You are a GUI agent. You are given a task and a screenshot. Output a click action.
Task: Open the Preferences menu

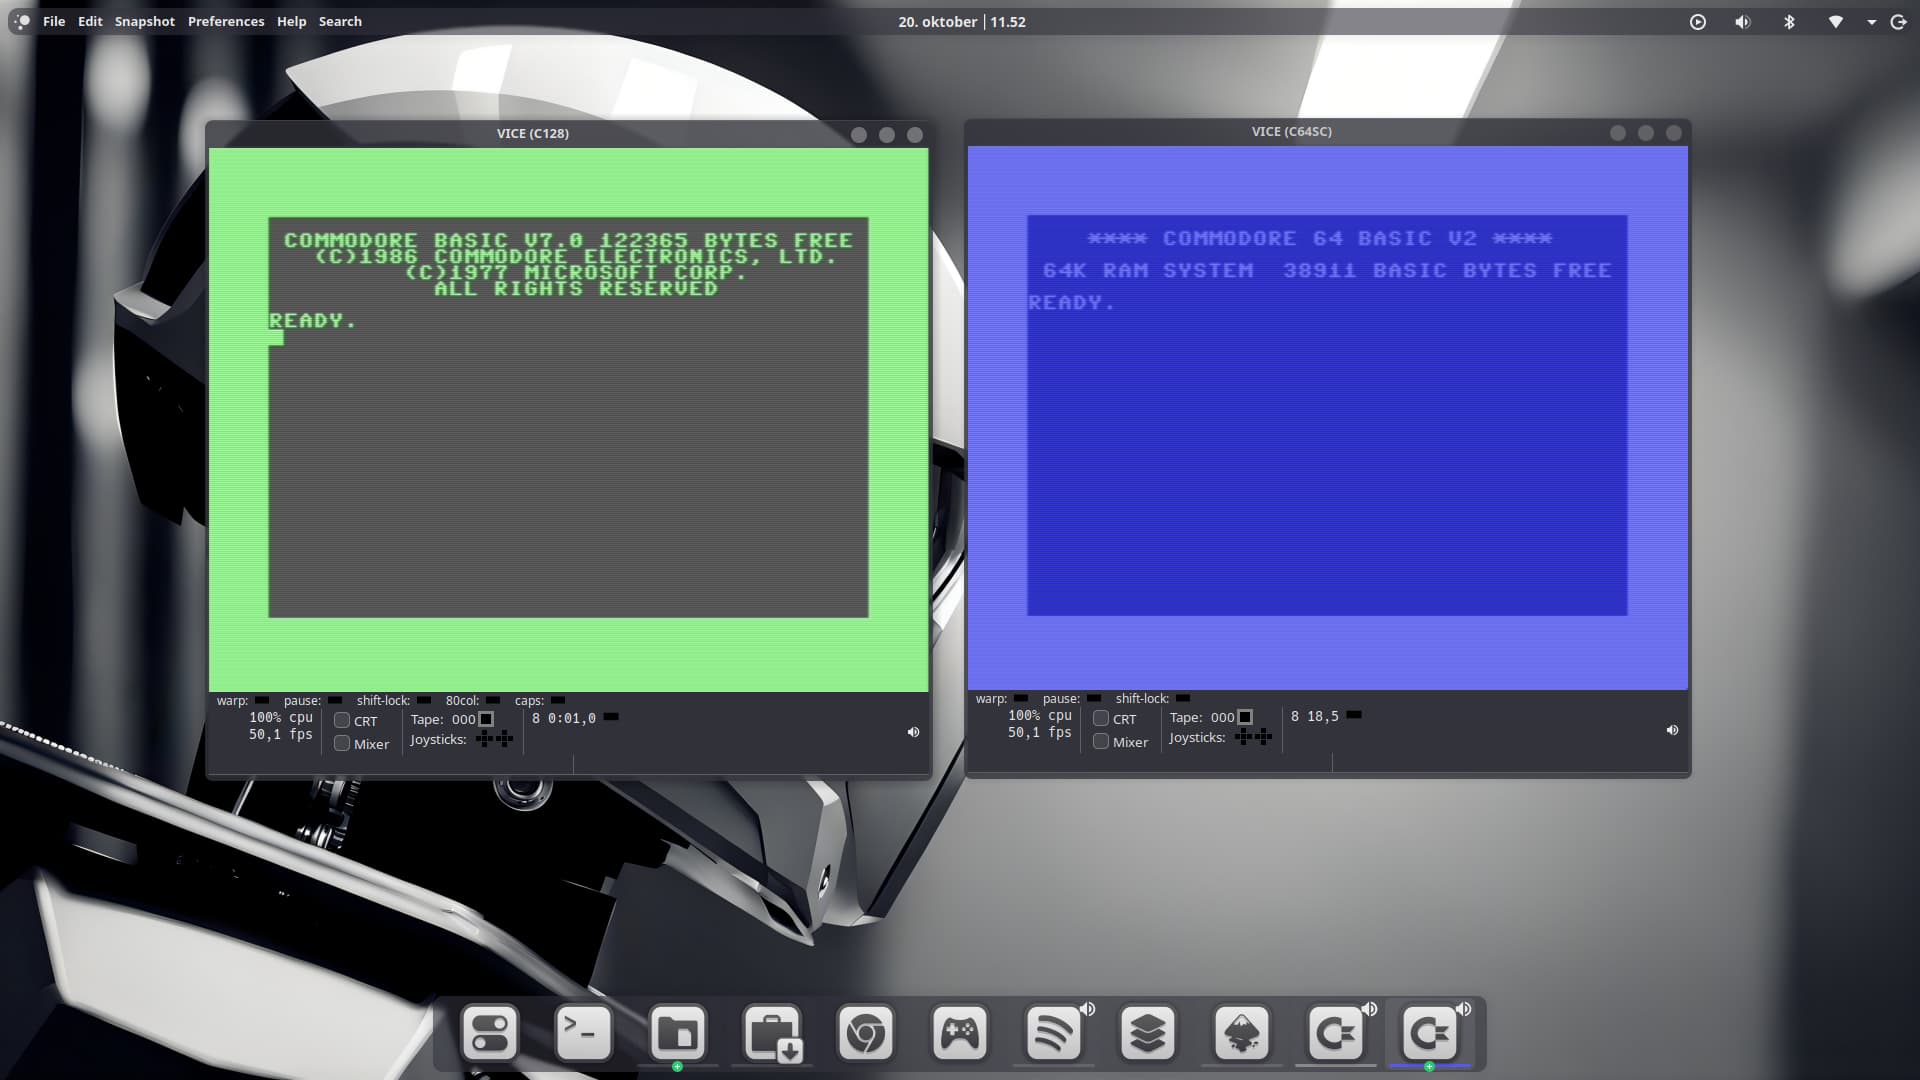226,21
